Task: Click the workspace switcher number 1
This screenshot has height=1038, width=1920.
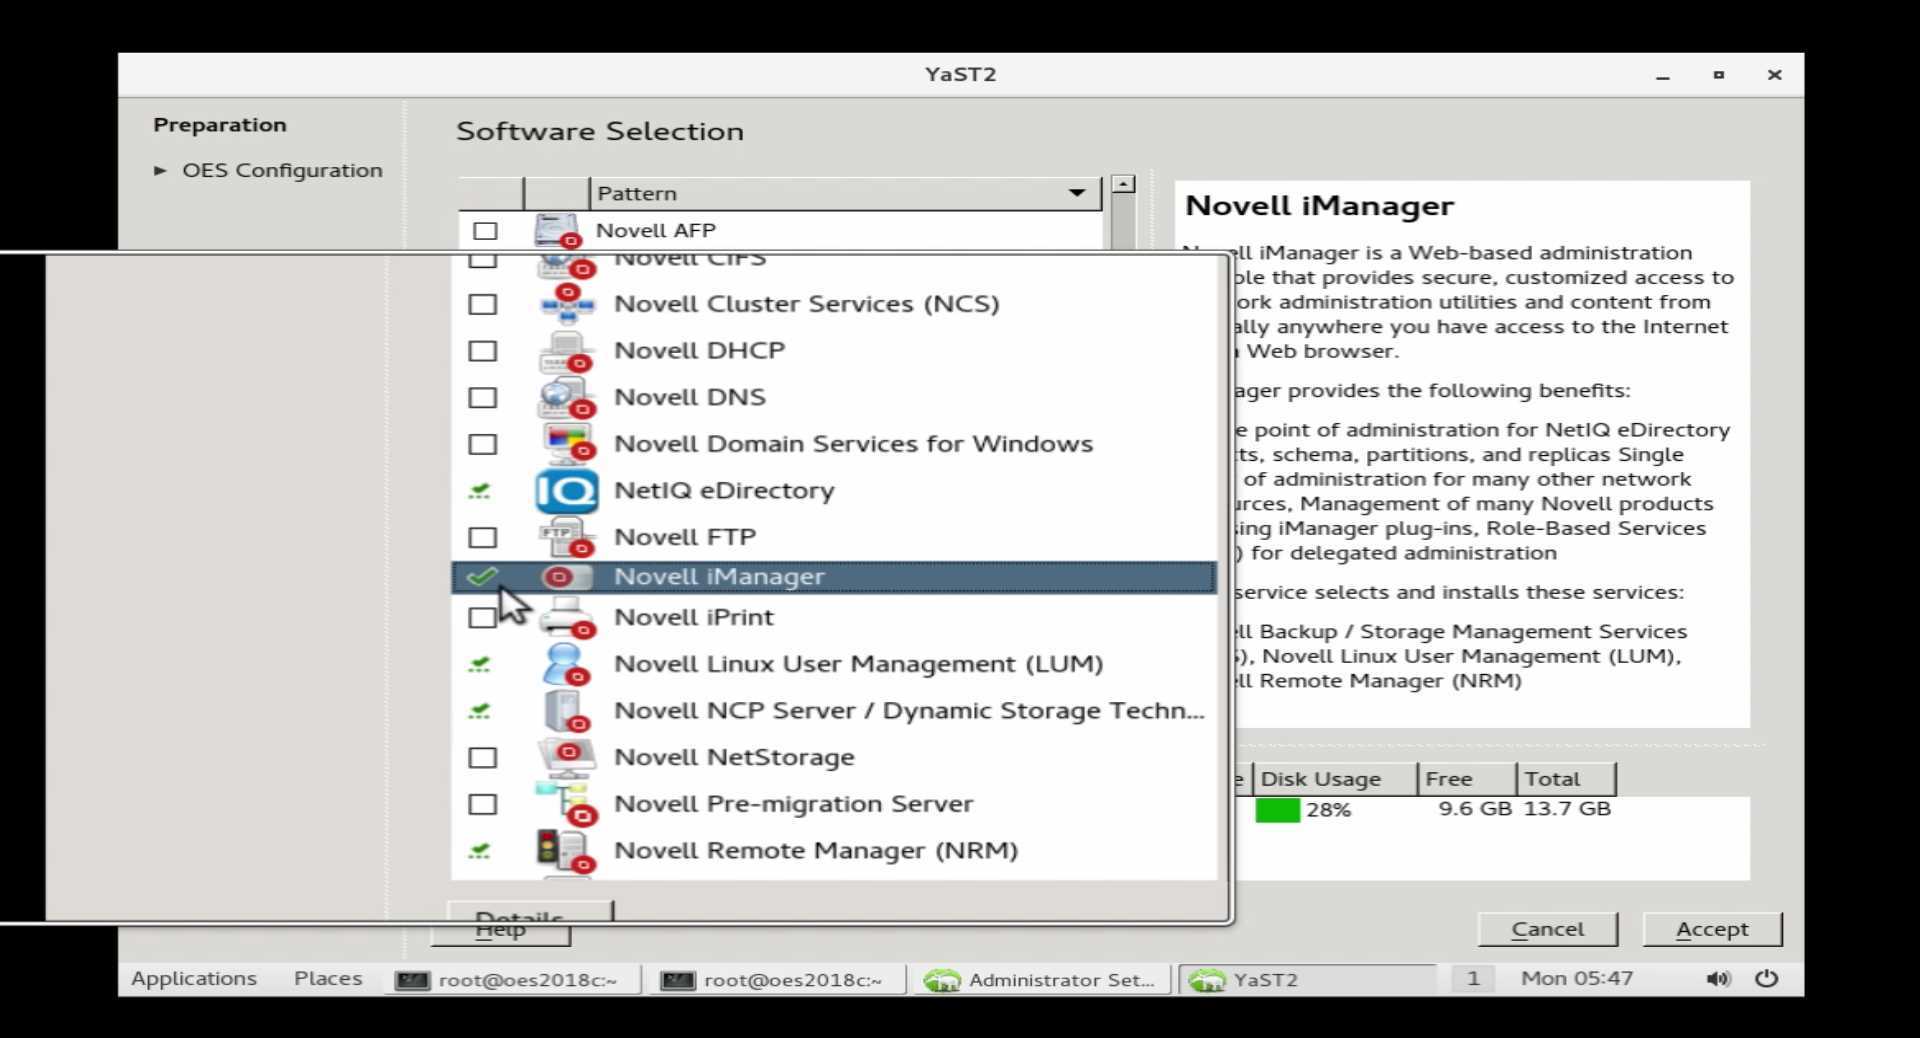Action: tap(1473, 979)
